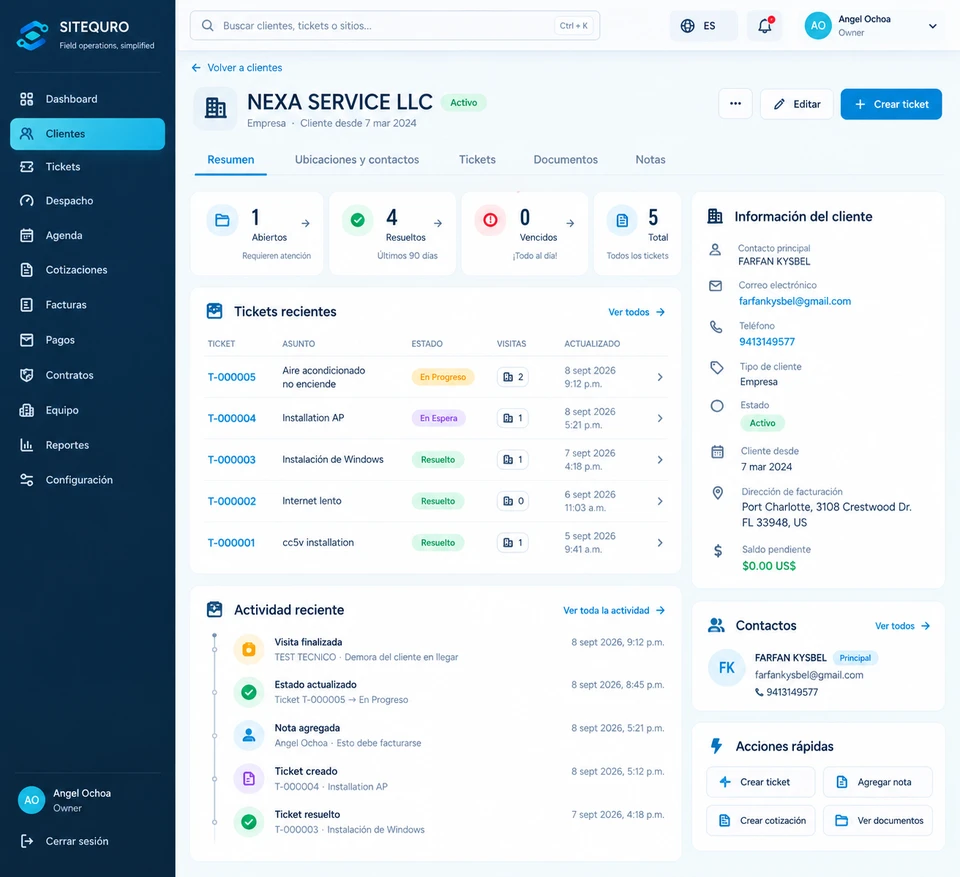Click the Nota agregada person icon
The image size is (960, 877).
(249, 735)
